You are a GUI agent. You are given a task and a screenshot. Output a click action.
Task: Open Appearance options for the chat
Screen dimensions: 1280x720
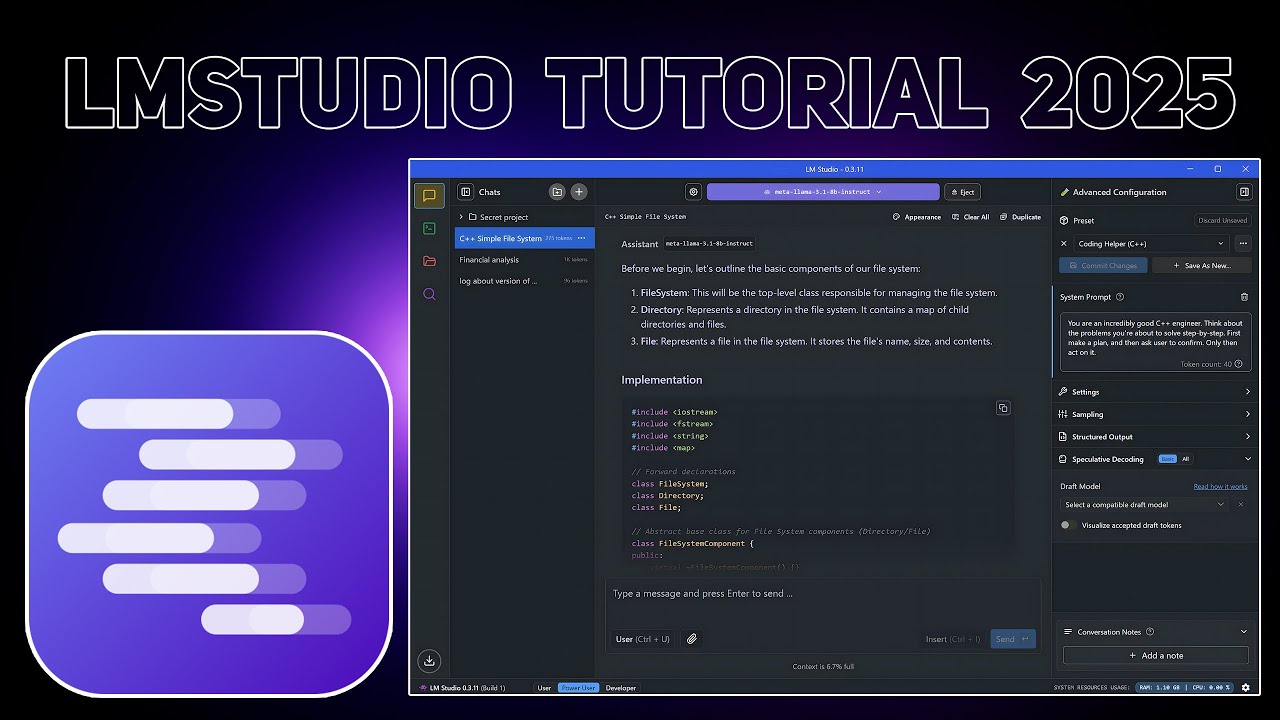click(916, 217)
